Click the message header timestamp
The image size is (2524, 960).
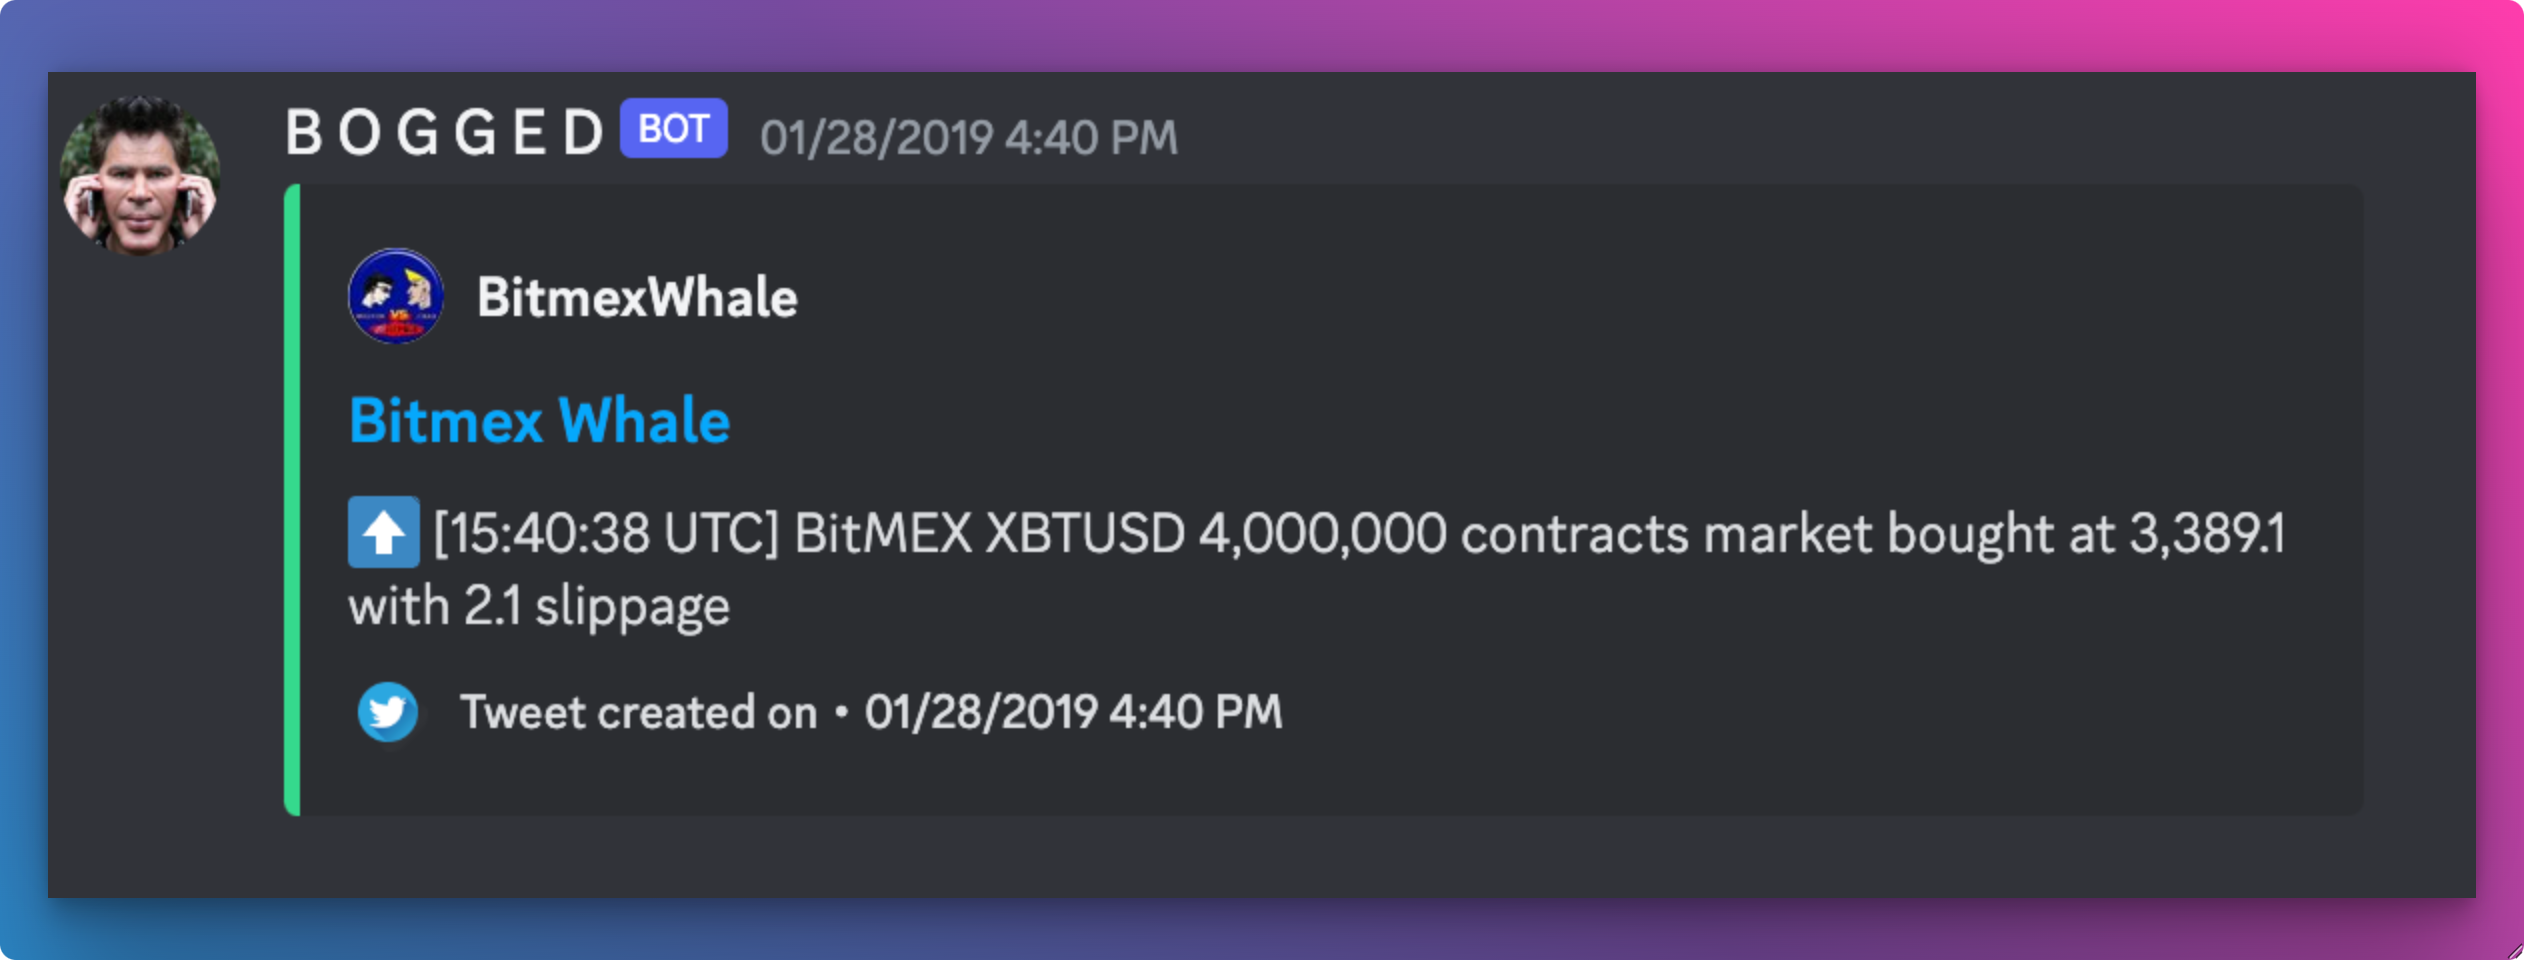[968, 138]
